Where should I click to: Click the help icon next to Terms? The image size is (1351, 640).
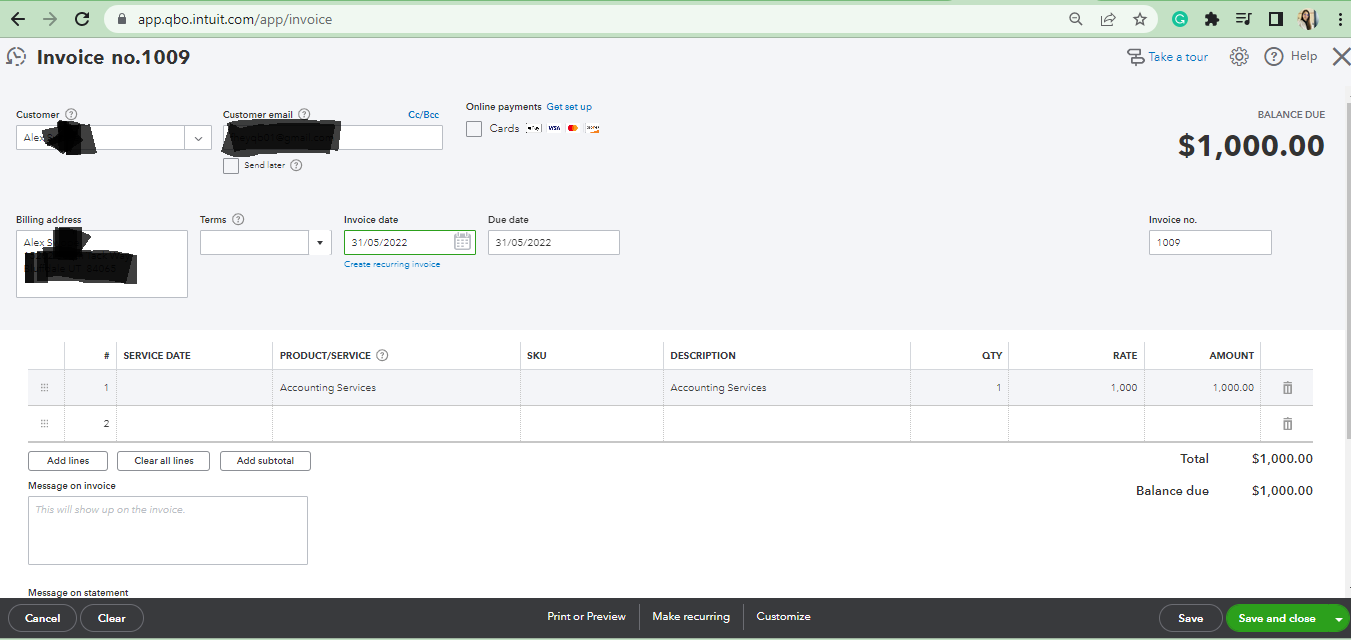coord(238,220)
